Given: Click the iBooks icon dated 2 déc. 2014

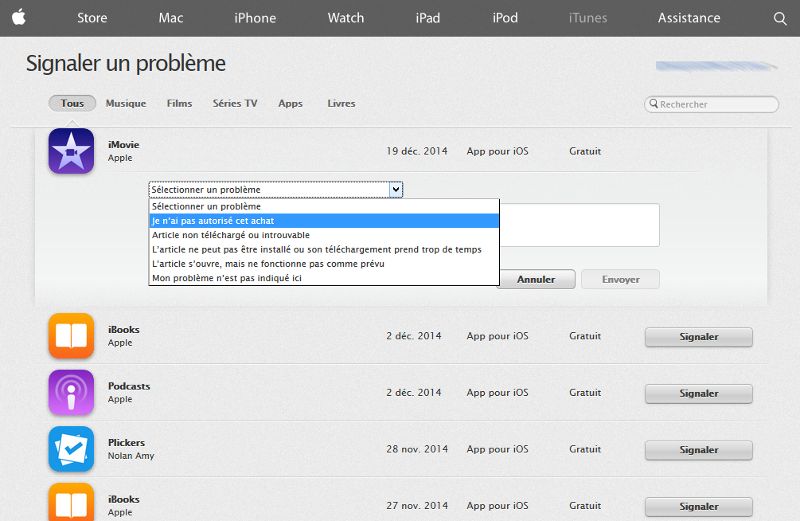Looking at the screenshot, I should tap(71, 336).
